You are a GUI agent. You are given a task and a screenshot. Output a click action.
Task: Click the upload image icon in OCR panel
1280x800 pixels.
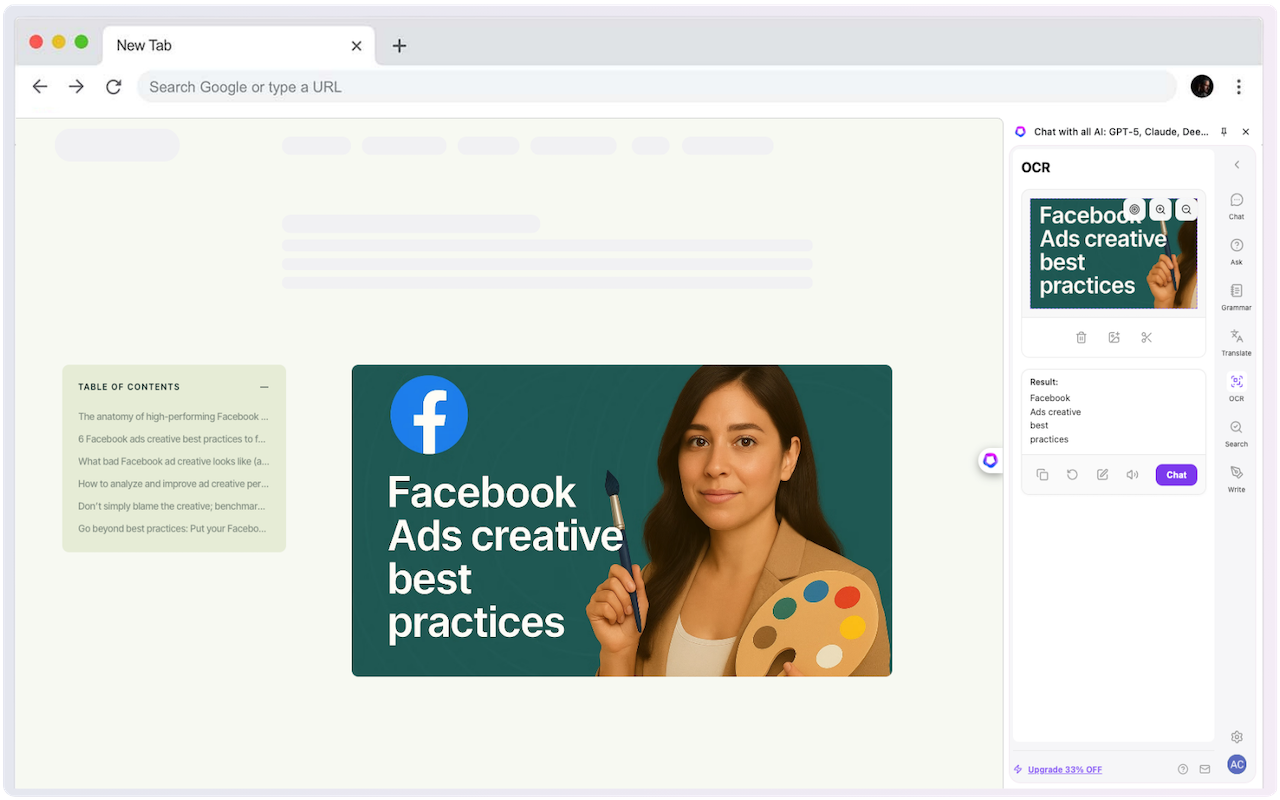tap(1114, 338)
